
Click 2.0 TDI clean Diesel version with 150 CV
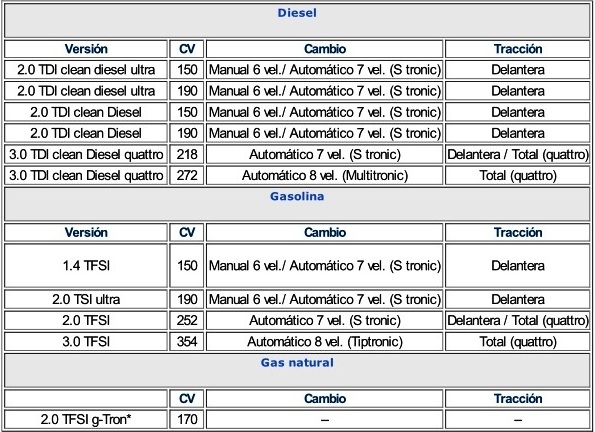coord(86,112)
